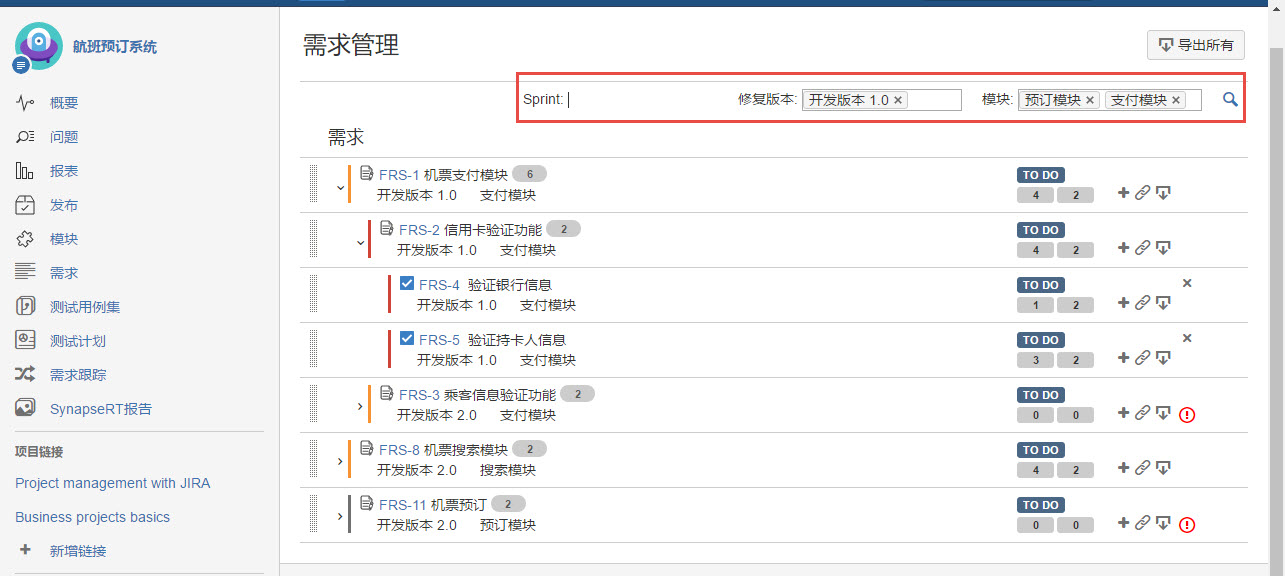Screen dimensions: 1285x576
Task: Click the add (+) icon on FRS-1 row
Action: 1123,193
